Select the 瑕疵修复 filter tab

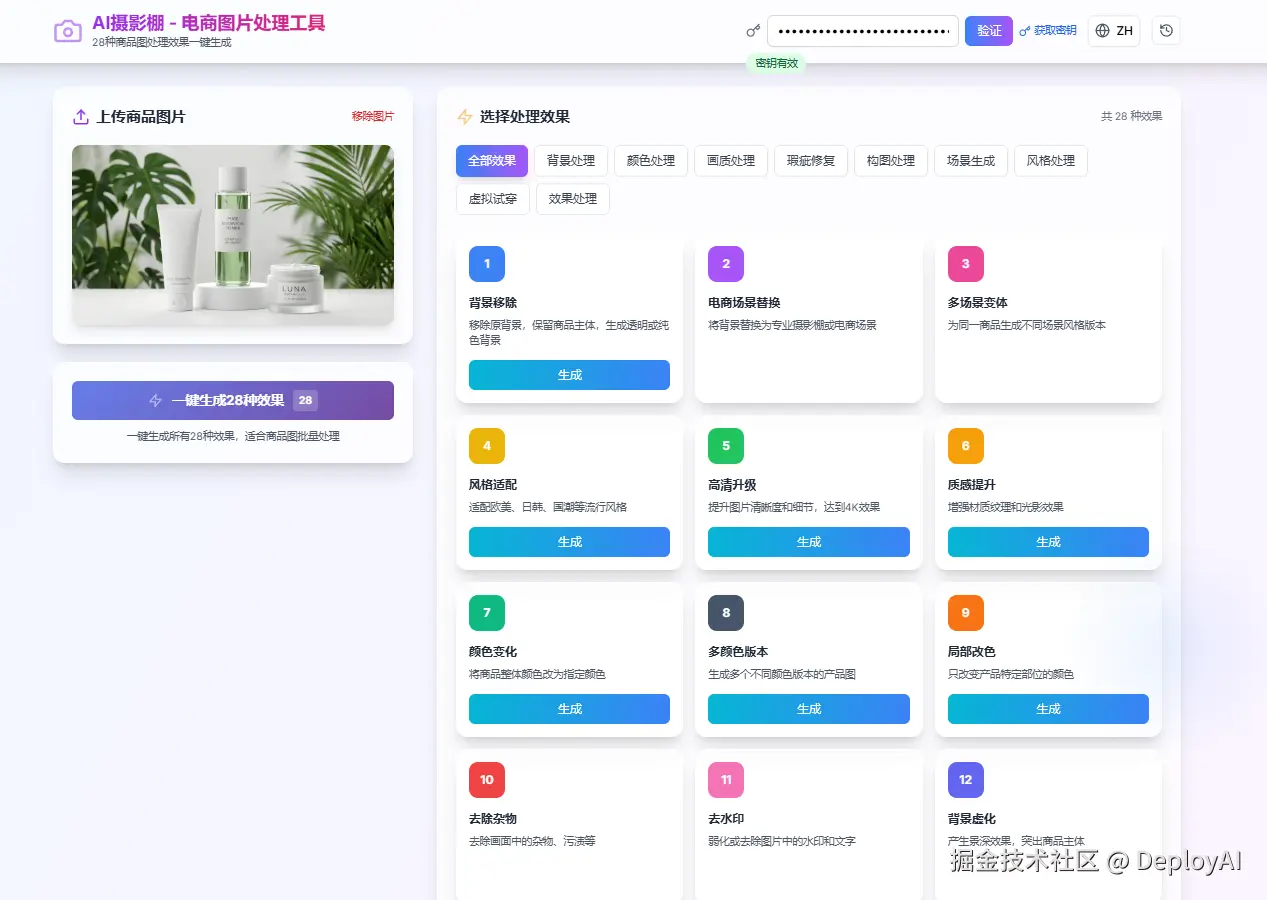811,161
